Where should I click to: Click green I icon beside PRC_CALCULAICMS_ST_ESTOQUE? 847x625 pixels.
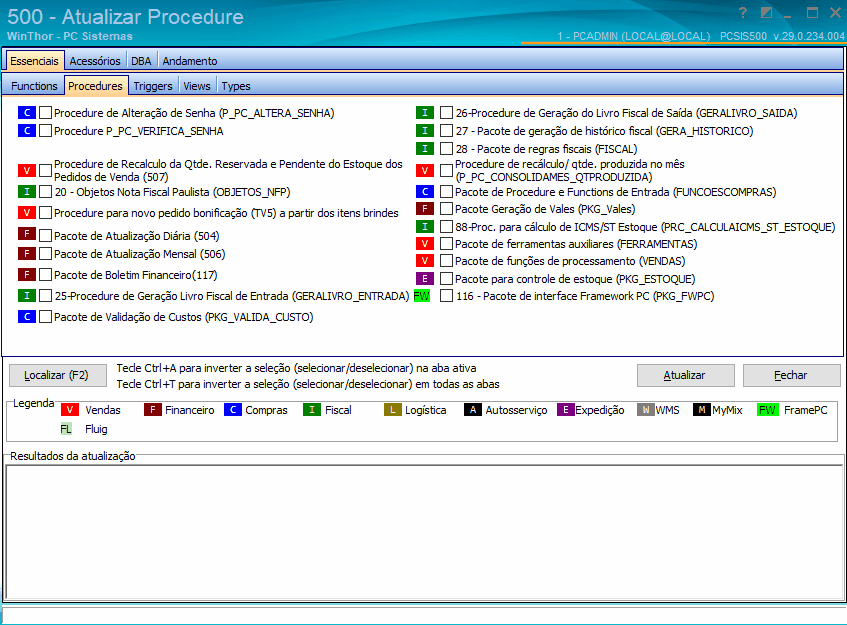coord(425,227)
